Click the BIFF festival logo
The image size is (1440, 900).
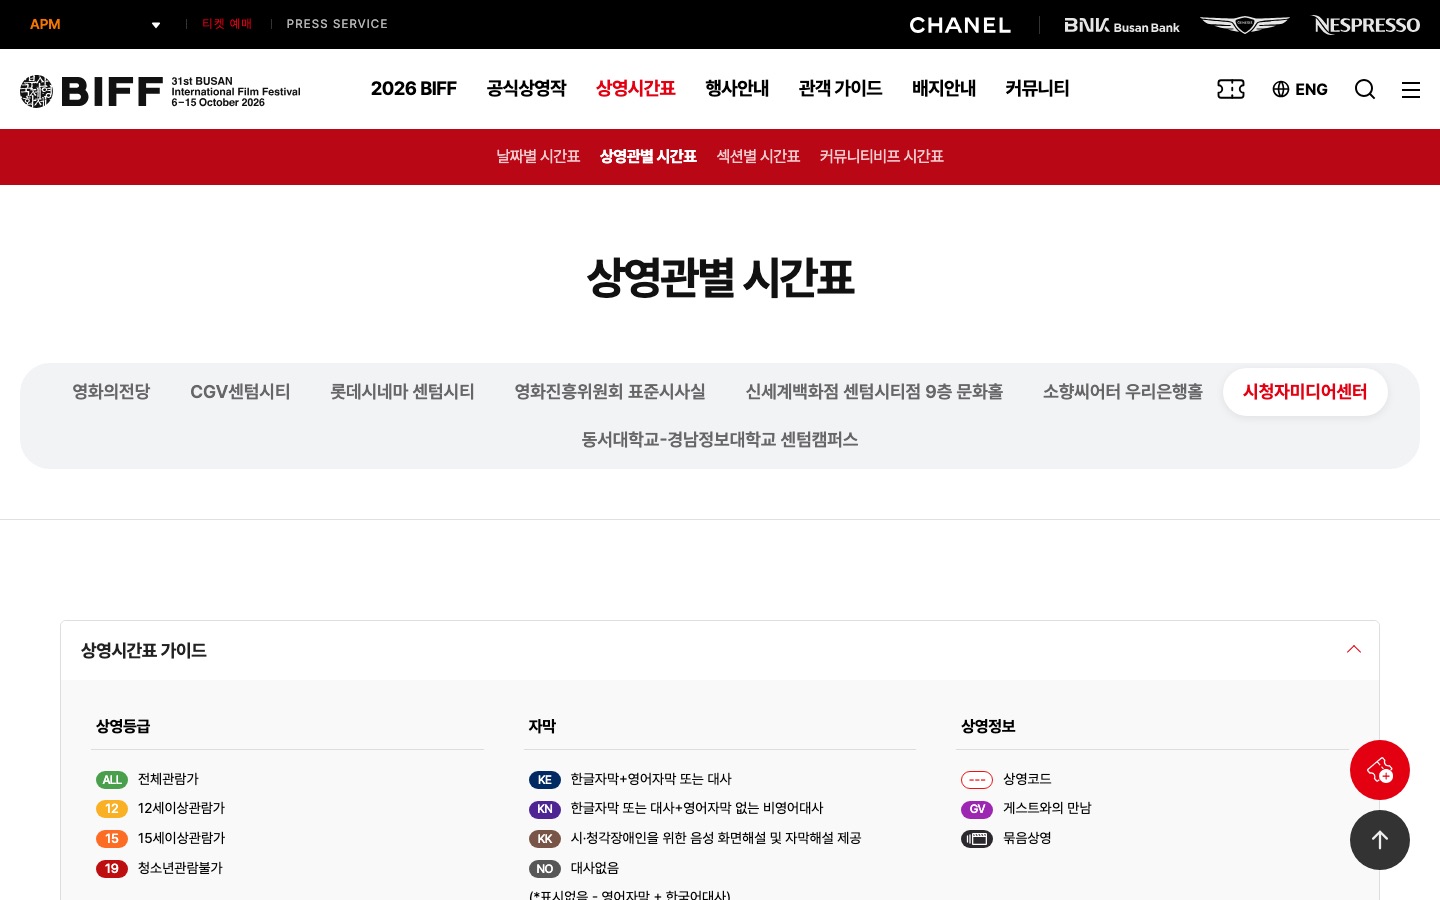pyautogui.click(x=160, y=91)
